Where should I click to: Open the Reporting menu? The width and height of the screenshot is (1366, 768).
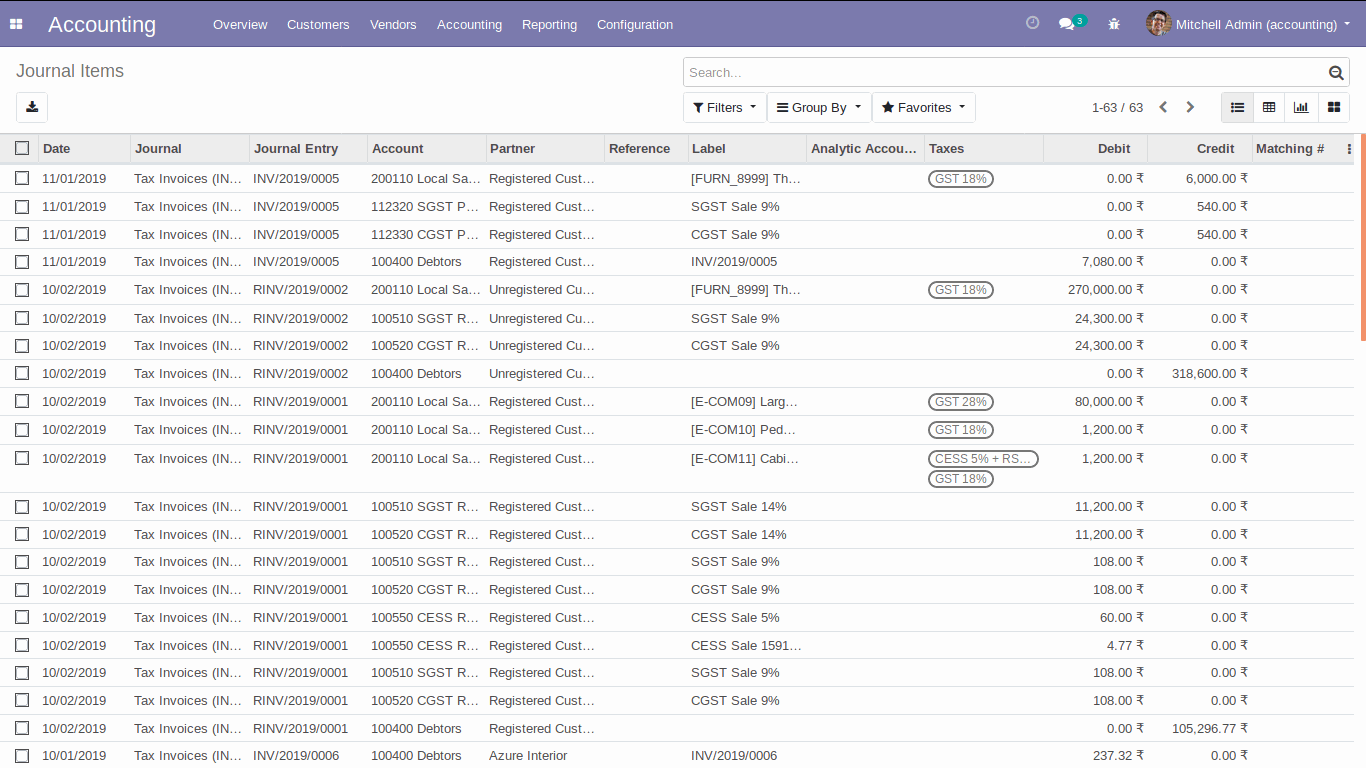(x=549, y=24)
